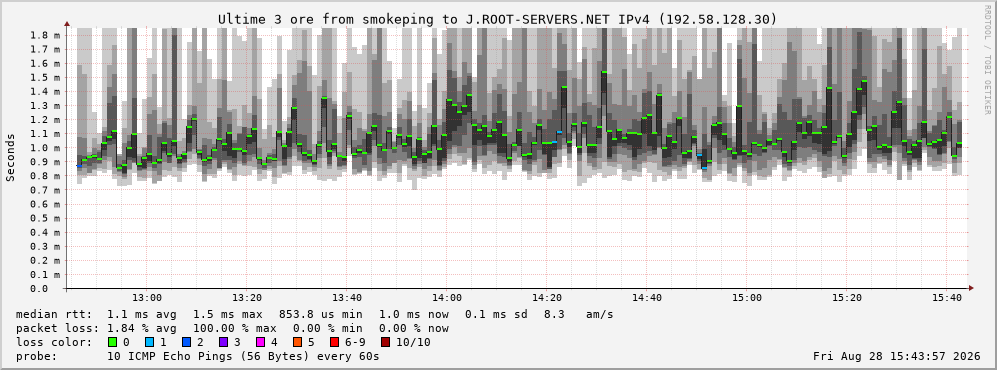The width and height of the screenshot is (997, 370).
Task: Click the Seconds vertical axis label
Action: coord(11,157)
